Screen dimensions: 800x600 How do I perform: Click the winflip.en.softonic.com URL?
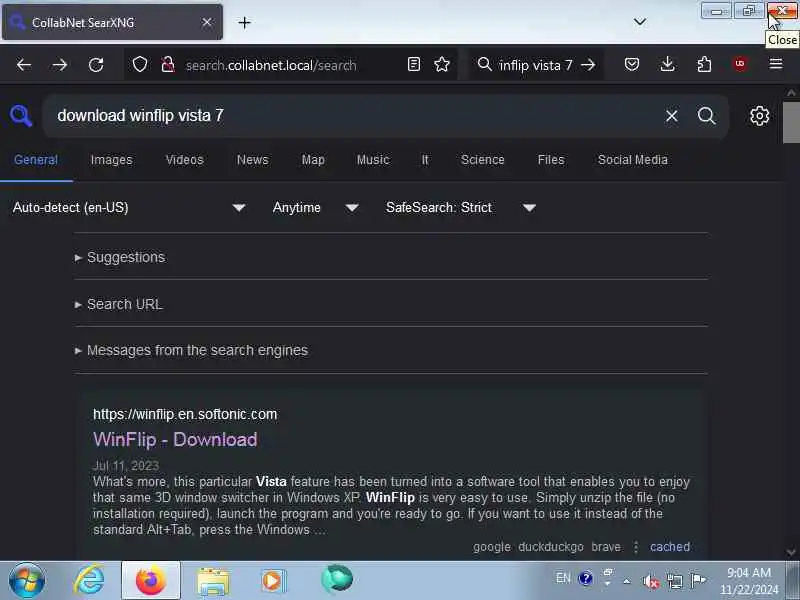pyautogui.click(x=185, y=414)
